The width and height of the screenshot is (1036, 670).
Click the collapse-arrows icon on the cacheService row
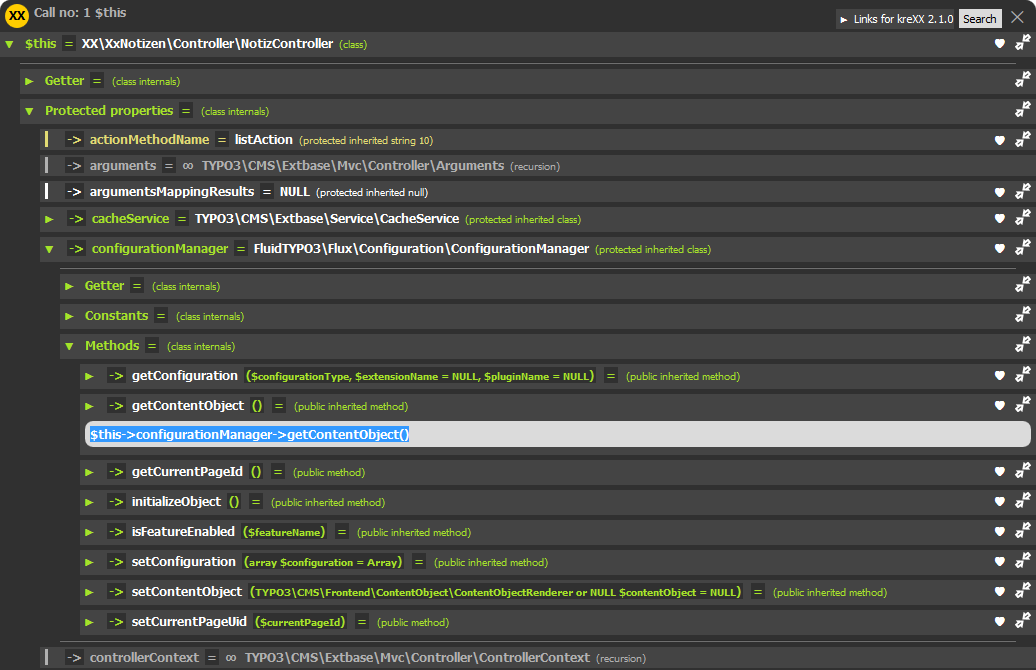(1022, 217)
